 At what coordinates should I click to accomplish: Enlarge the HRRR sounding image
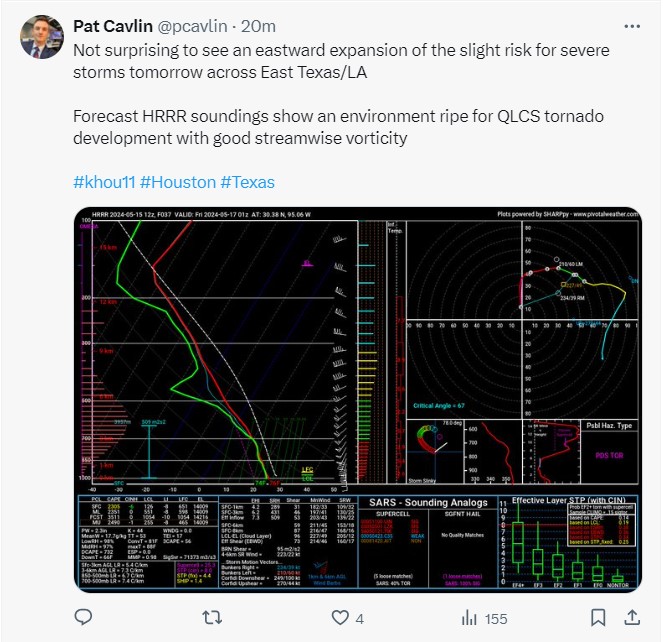click(x=358, y=400)
